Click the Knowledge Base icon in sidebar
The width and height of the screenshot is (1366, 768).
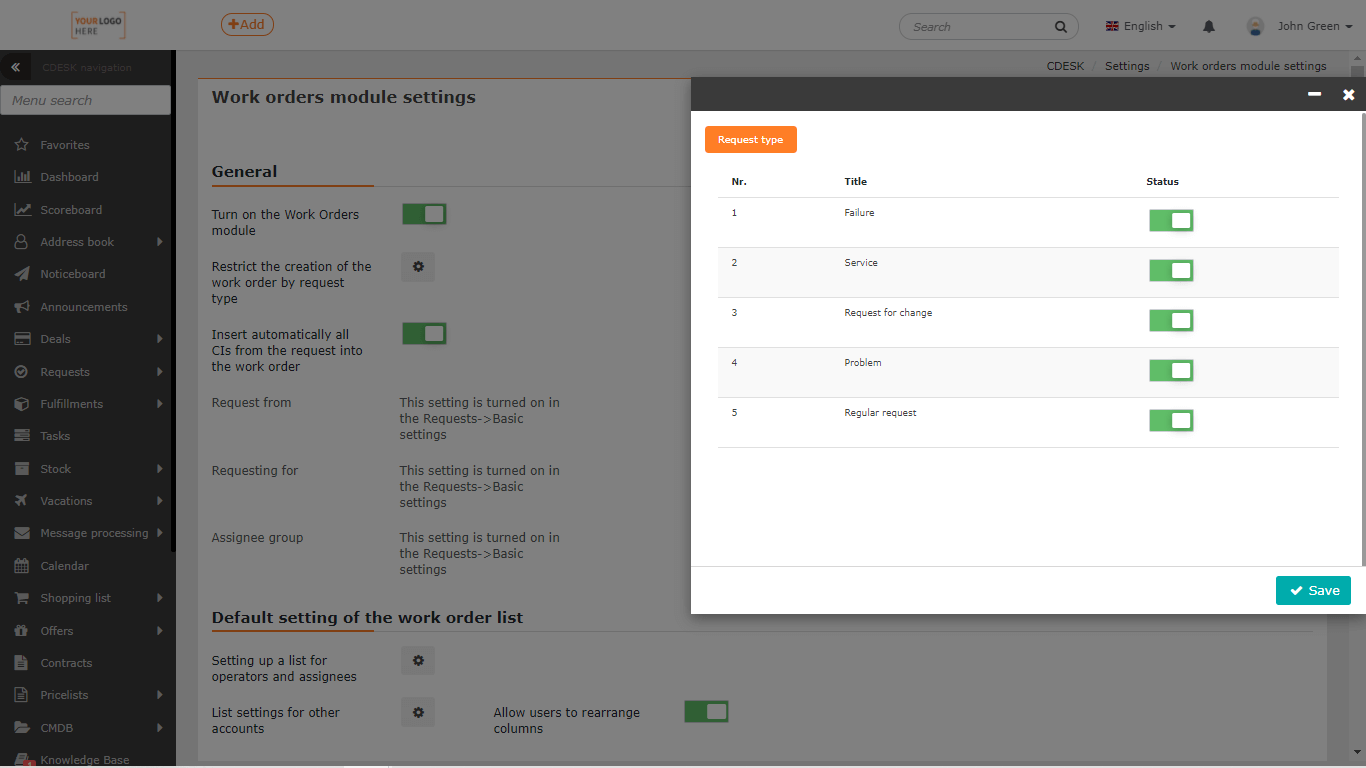(21, 760)
